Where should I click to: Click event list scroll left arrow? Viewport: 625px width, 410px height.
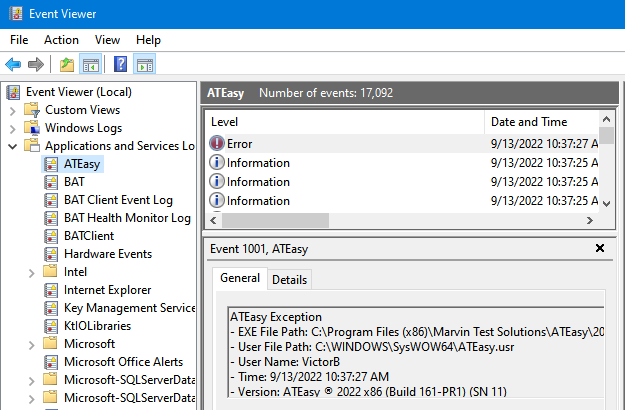click(213, 220)
